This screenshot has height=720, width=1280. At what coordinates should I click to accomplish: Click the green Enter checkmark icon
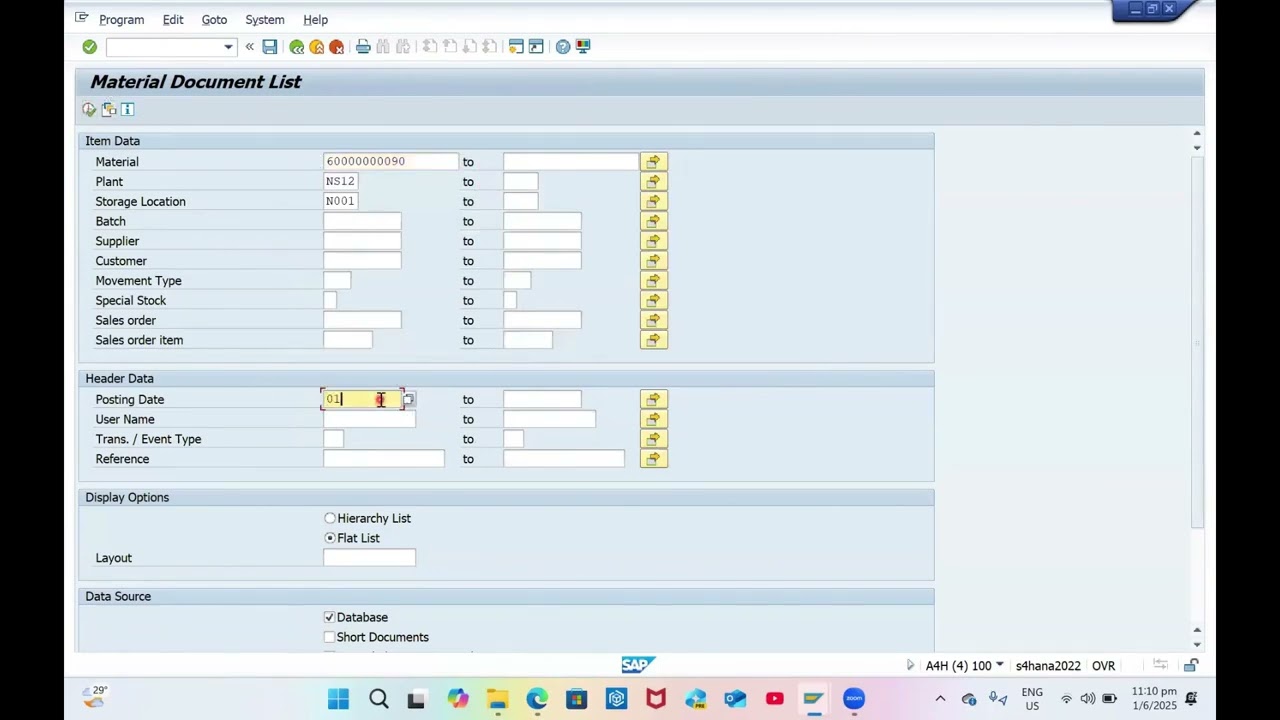tap(89, 47)
